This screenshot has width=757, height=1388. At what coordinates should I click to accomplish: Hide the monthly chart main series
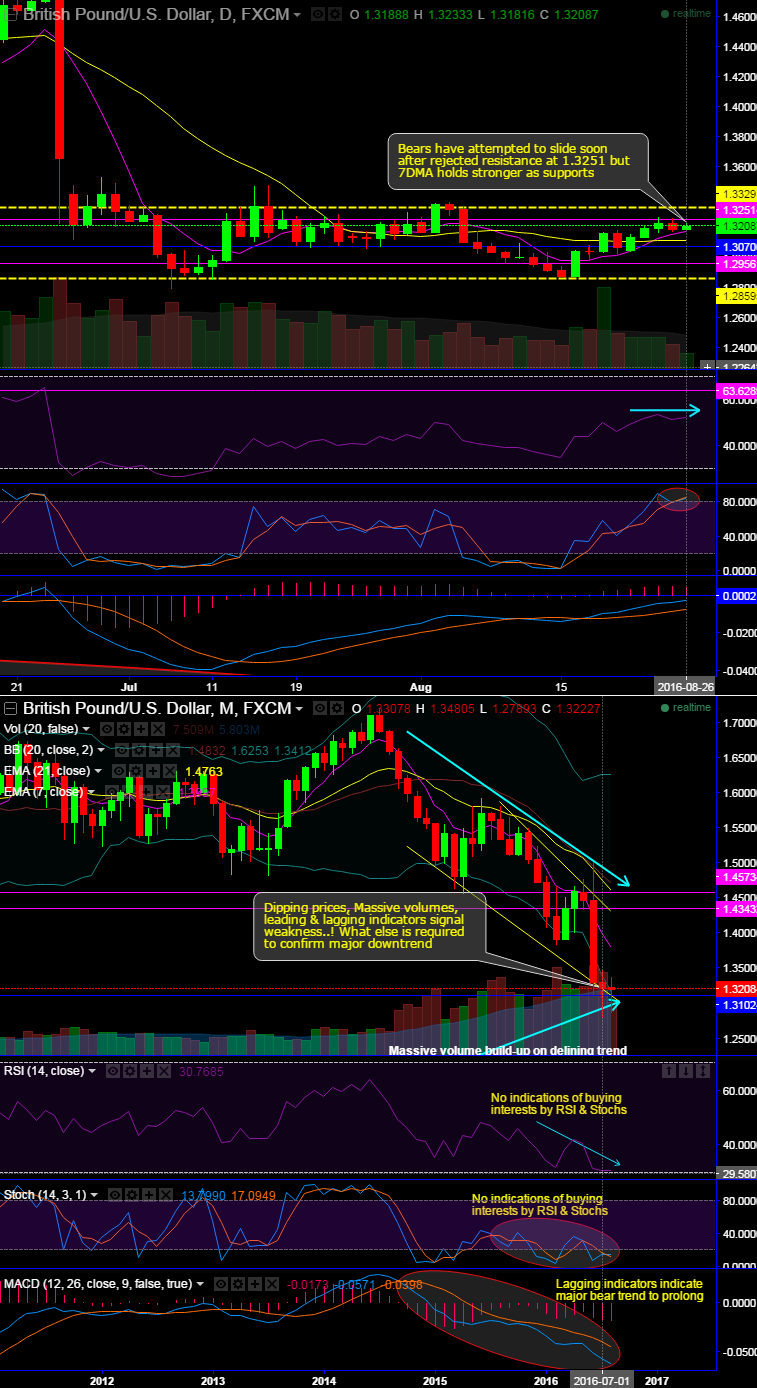coord(319,708)
